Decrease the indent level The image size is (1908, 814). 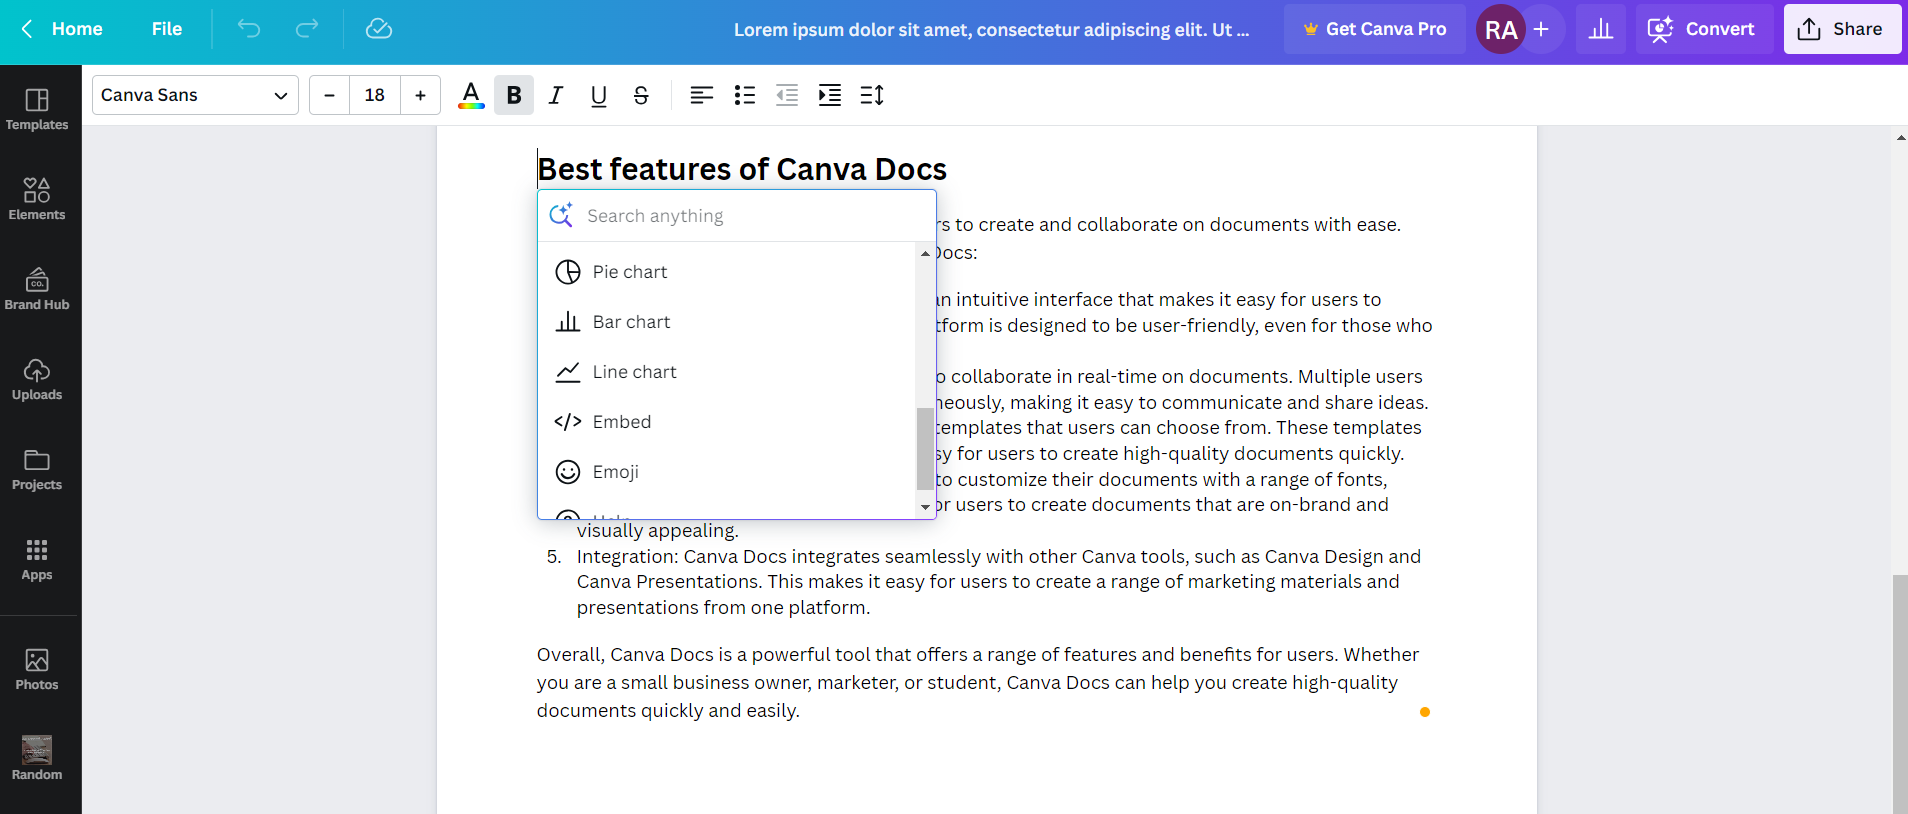(787, 95)
